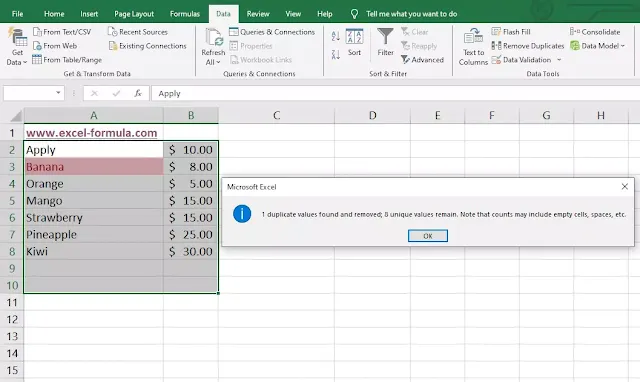The image size is (640, 382).
Task: Switch to the Formulas tab
Action: click(185, 14)
